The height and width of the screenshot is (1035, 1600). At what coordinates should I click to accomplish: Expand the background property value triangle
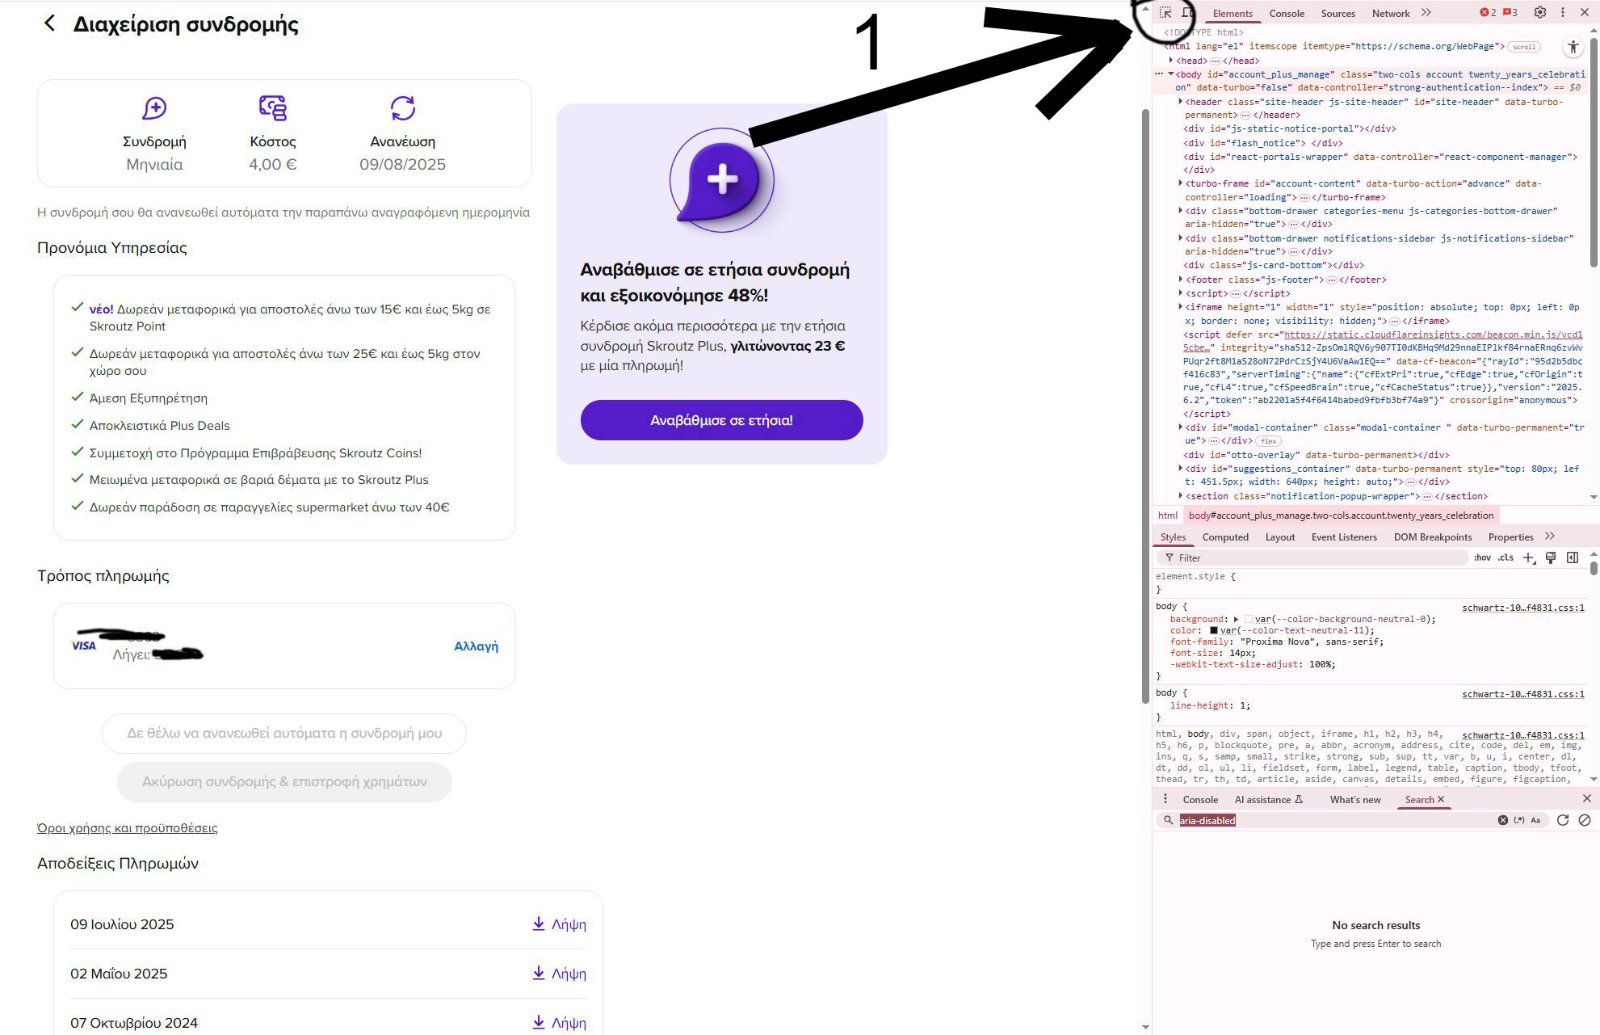tap(1236, 619)
